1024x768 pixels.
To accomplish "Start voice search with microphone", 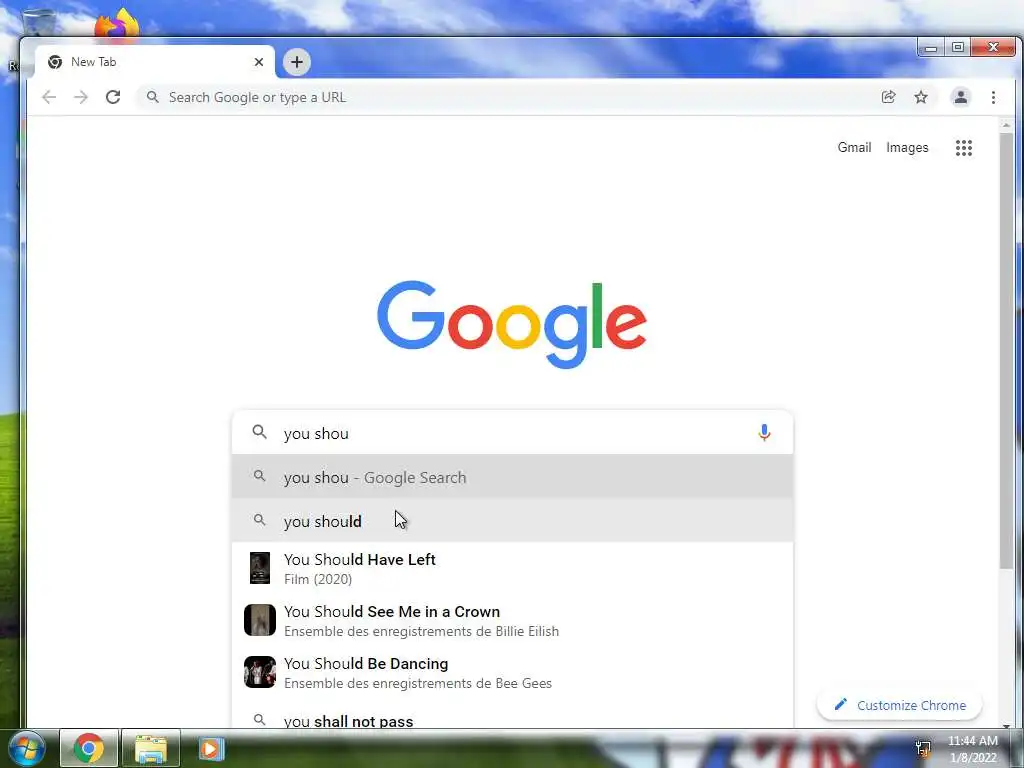I will (764, 432).
